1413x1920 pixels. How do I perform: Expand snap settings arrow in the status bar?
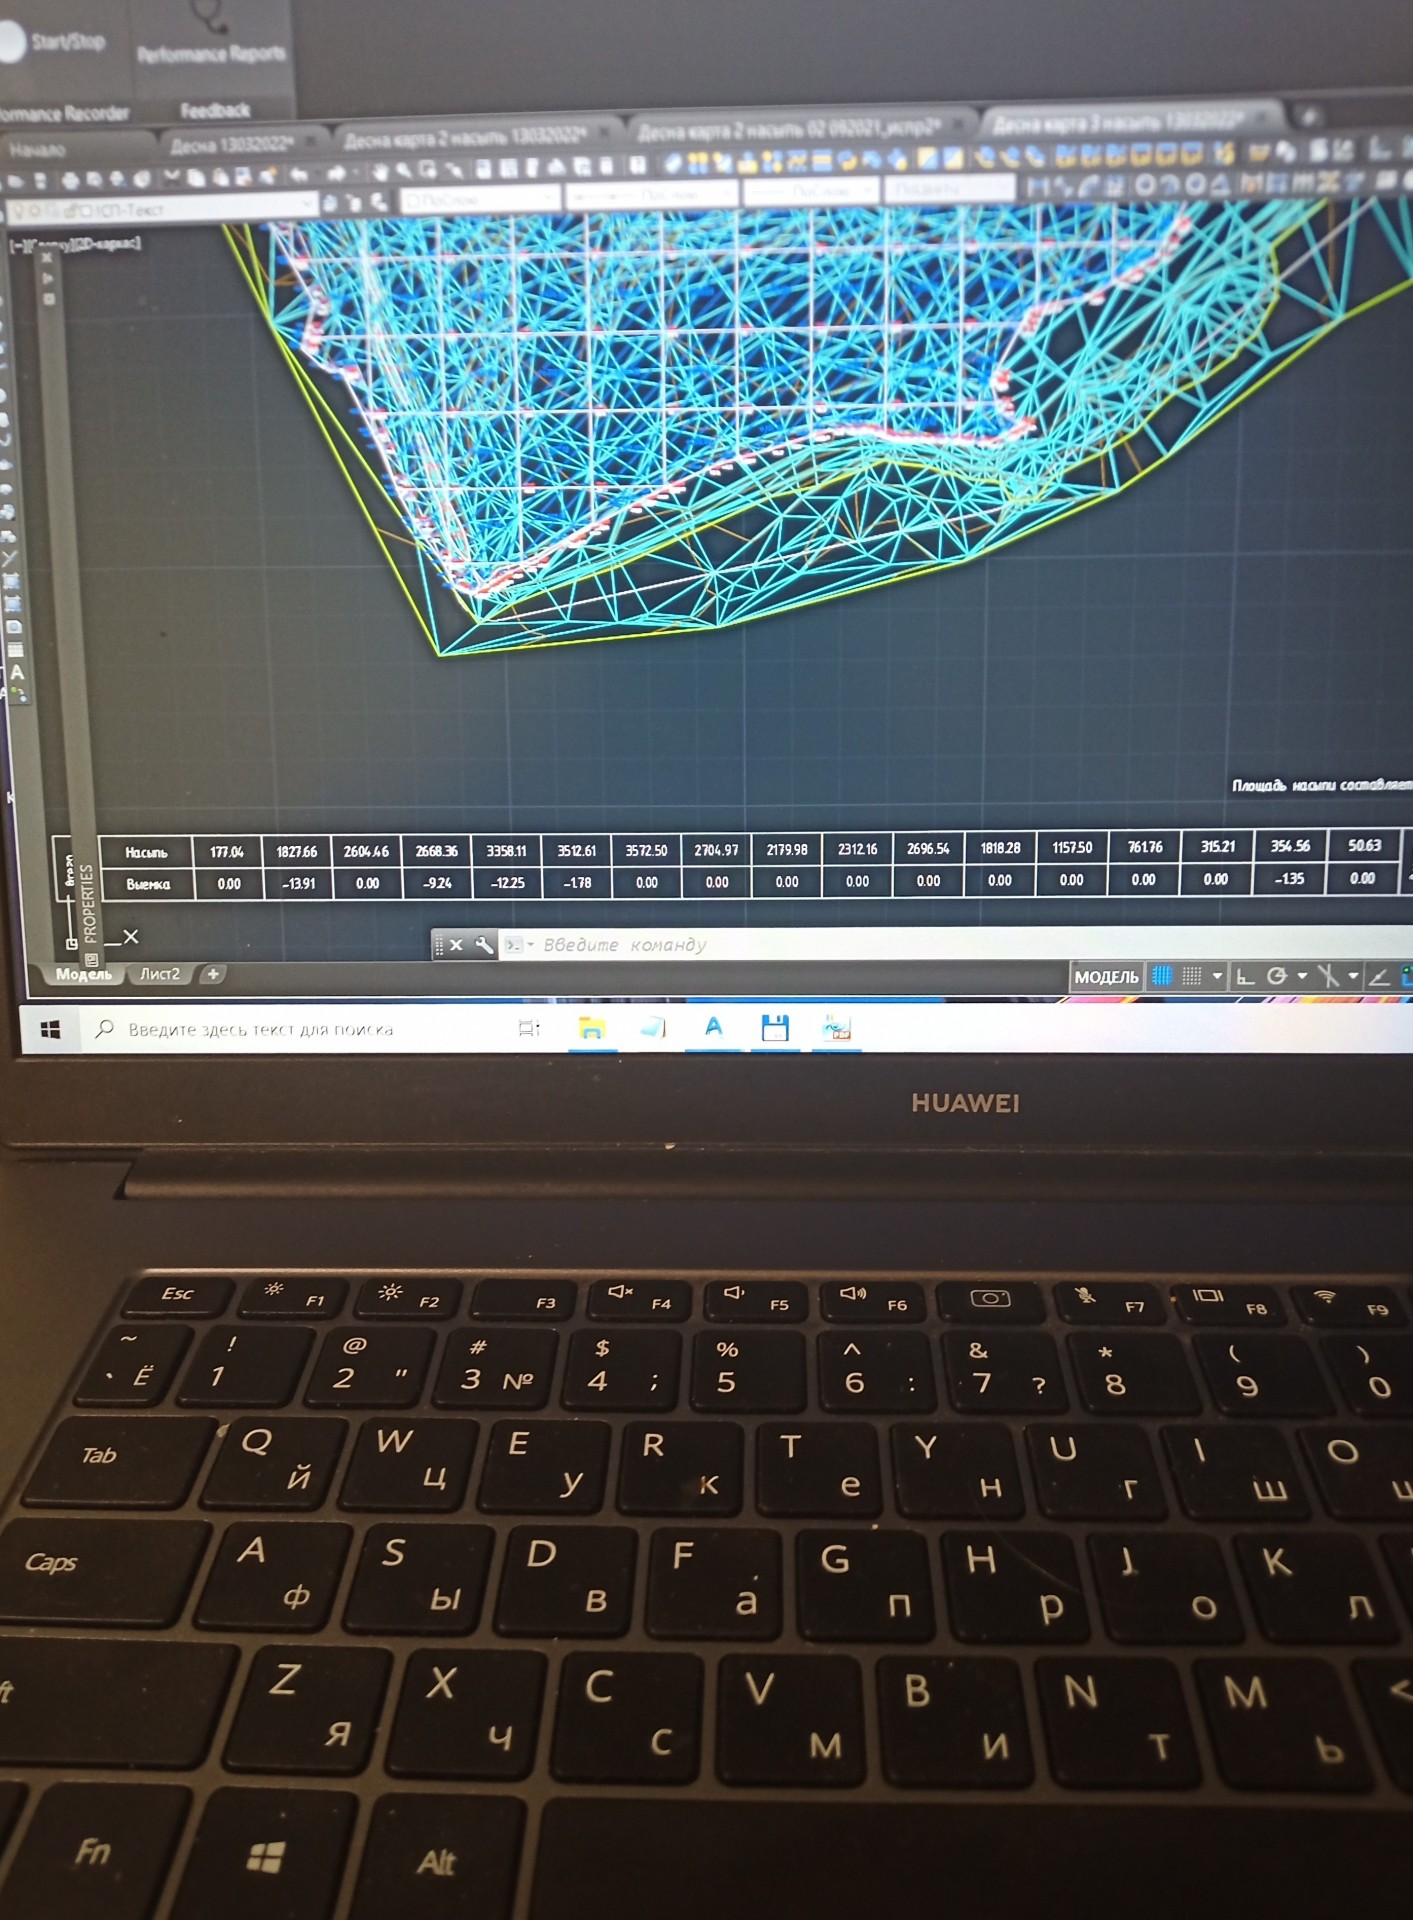point(1217,976)
